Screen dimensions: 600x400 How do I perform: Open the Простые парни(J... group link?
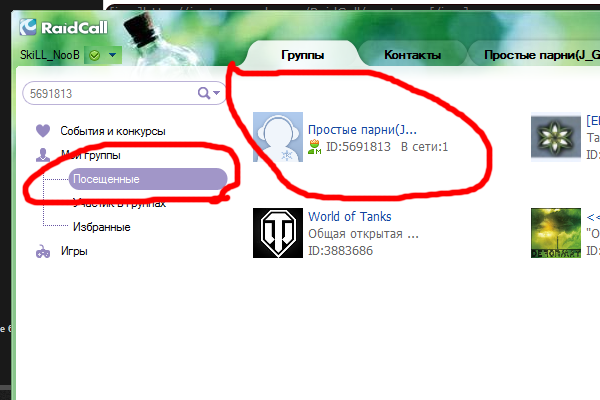tap(362, 130)
